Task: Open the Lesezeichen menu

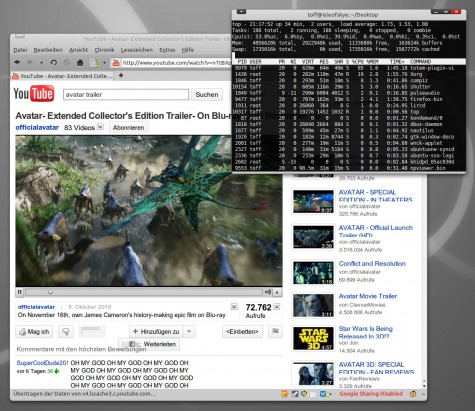Action: click(137, 50)
